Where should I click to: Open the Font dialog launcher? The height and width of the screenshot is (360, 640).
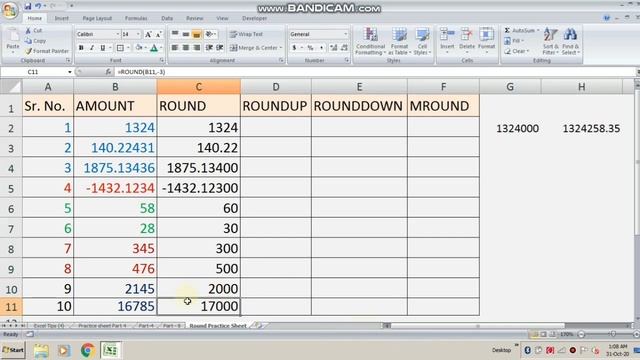162,60
